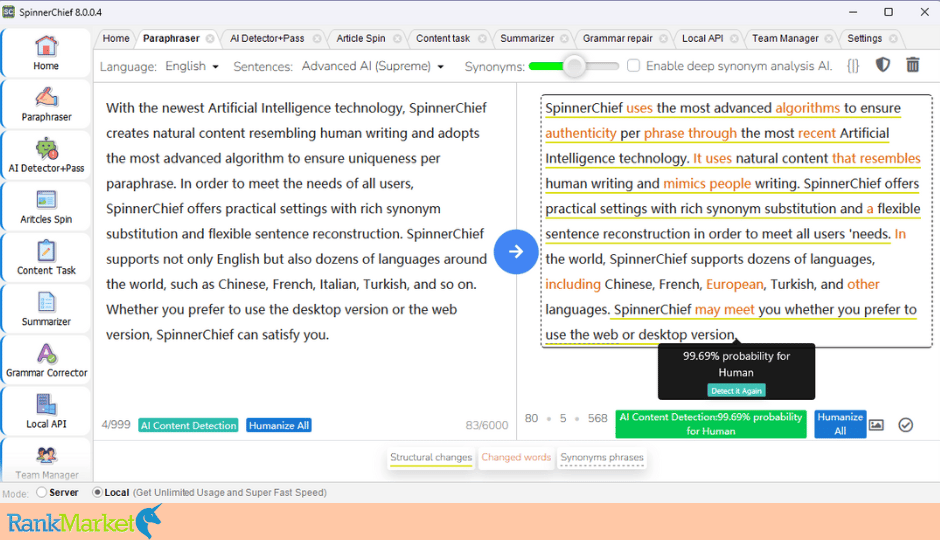Switch to the Local API tab
This screenshot has width=940, height=540.
(x=703, y=38)
